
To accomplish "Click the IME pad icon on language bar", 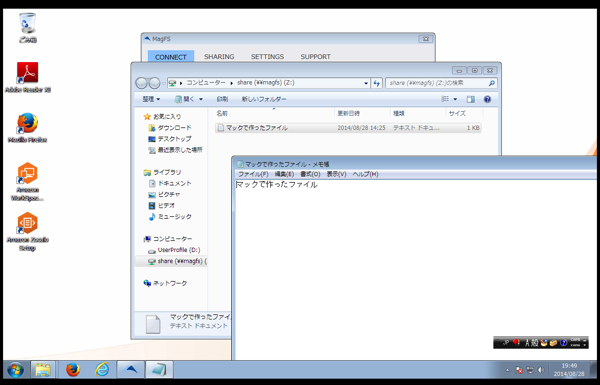I will click(x=544, y=343).
